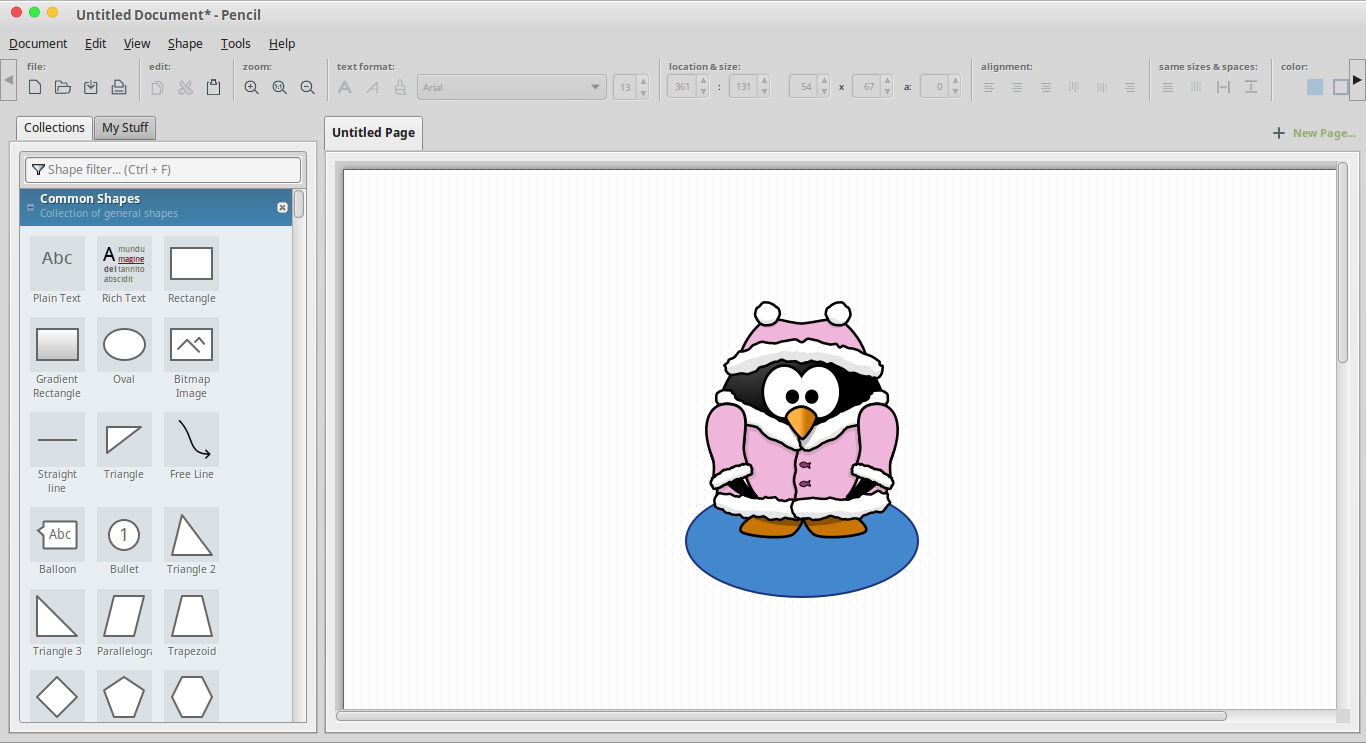Collapse the Common Shapes collection
The height and width of the screenshot is (743, 1366).
pos(30,208)
